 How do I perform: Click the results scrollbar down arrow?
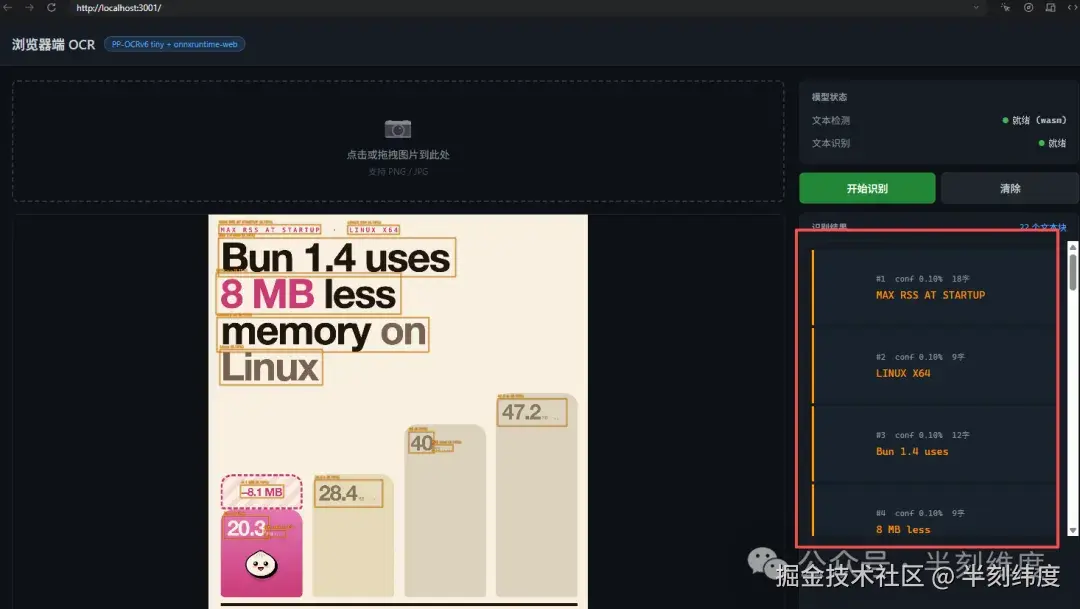coord(1072,530)
